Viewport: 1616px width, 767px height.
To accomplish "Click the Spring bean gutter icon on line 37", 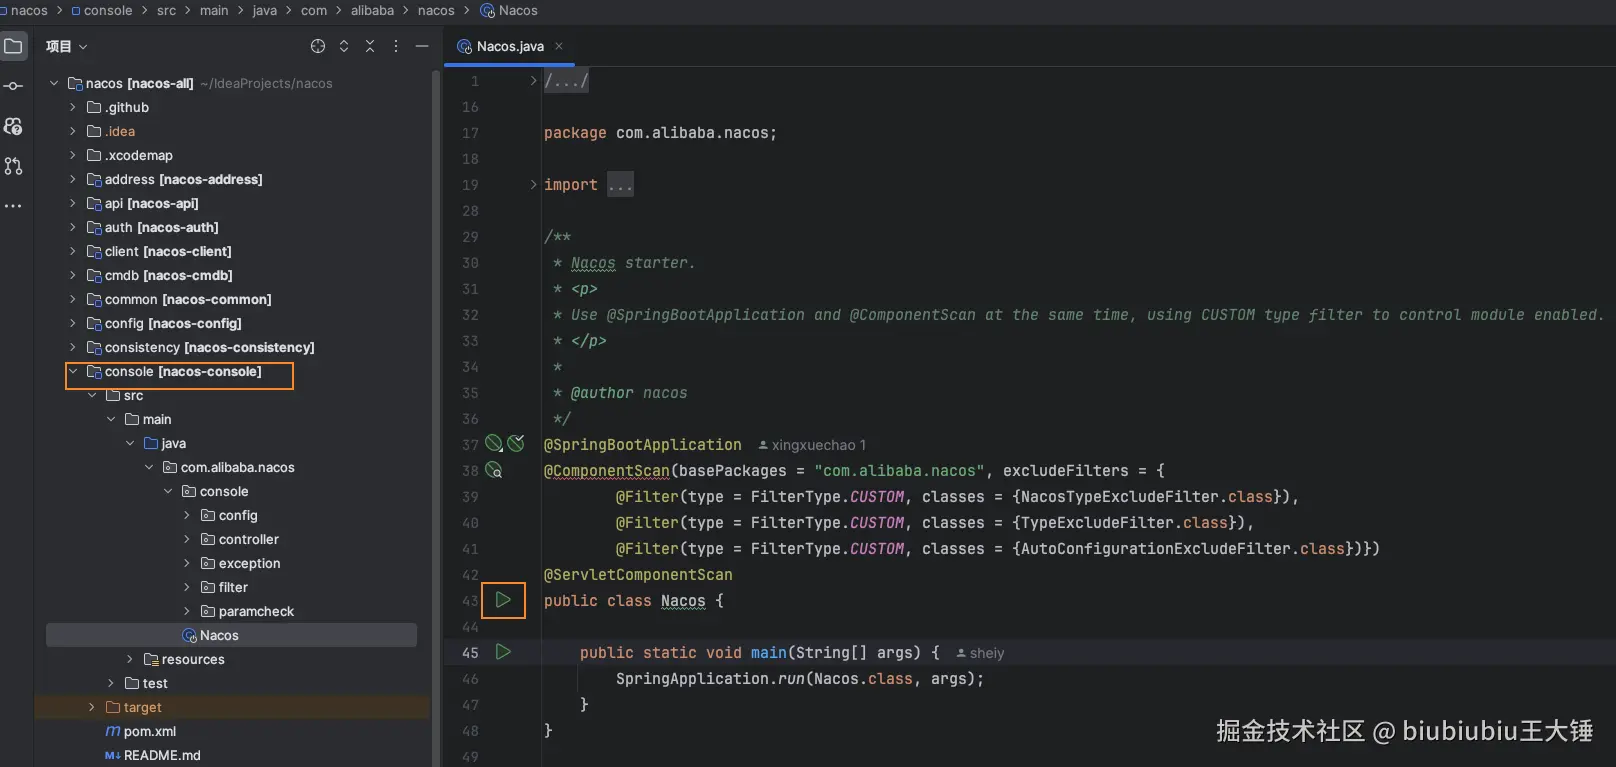I will 494,443.
